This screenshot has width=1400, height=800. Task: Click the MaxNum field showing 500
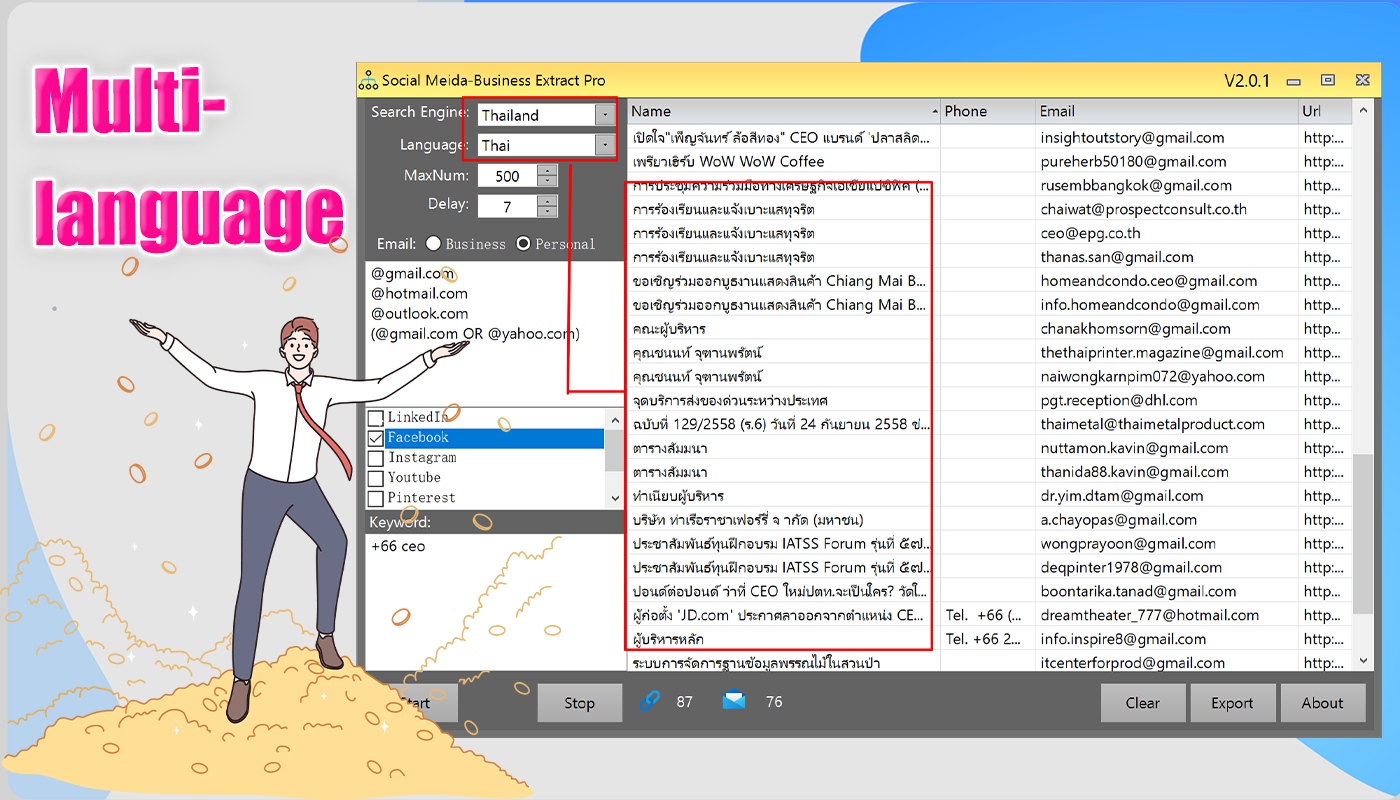tap(508, 176)
